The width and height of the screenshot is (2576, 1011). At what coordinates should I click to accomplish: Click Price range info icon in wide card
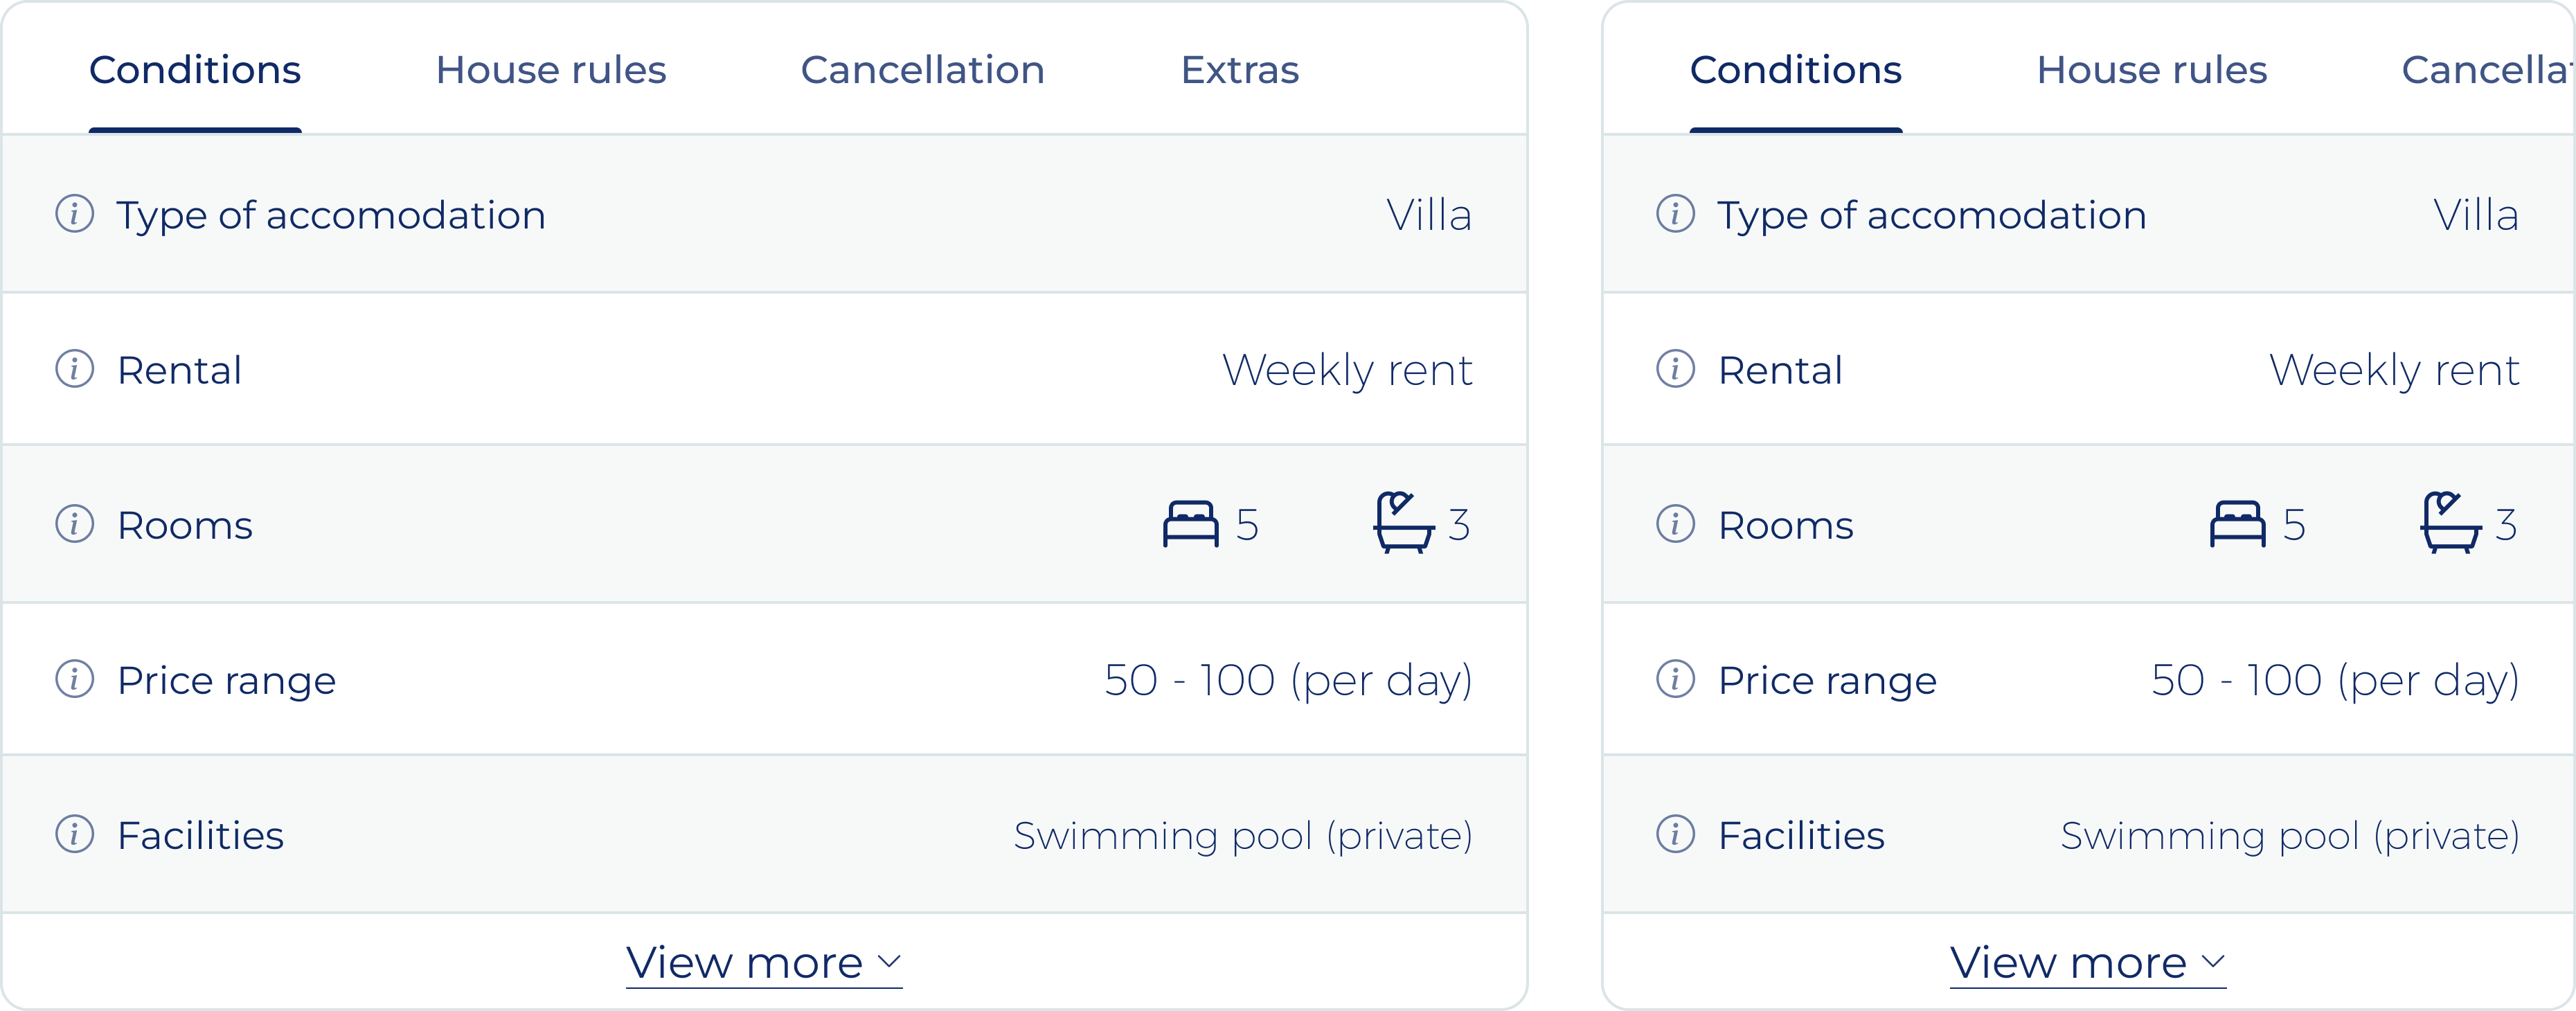(74, 679)
